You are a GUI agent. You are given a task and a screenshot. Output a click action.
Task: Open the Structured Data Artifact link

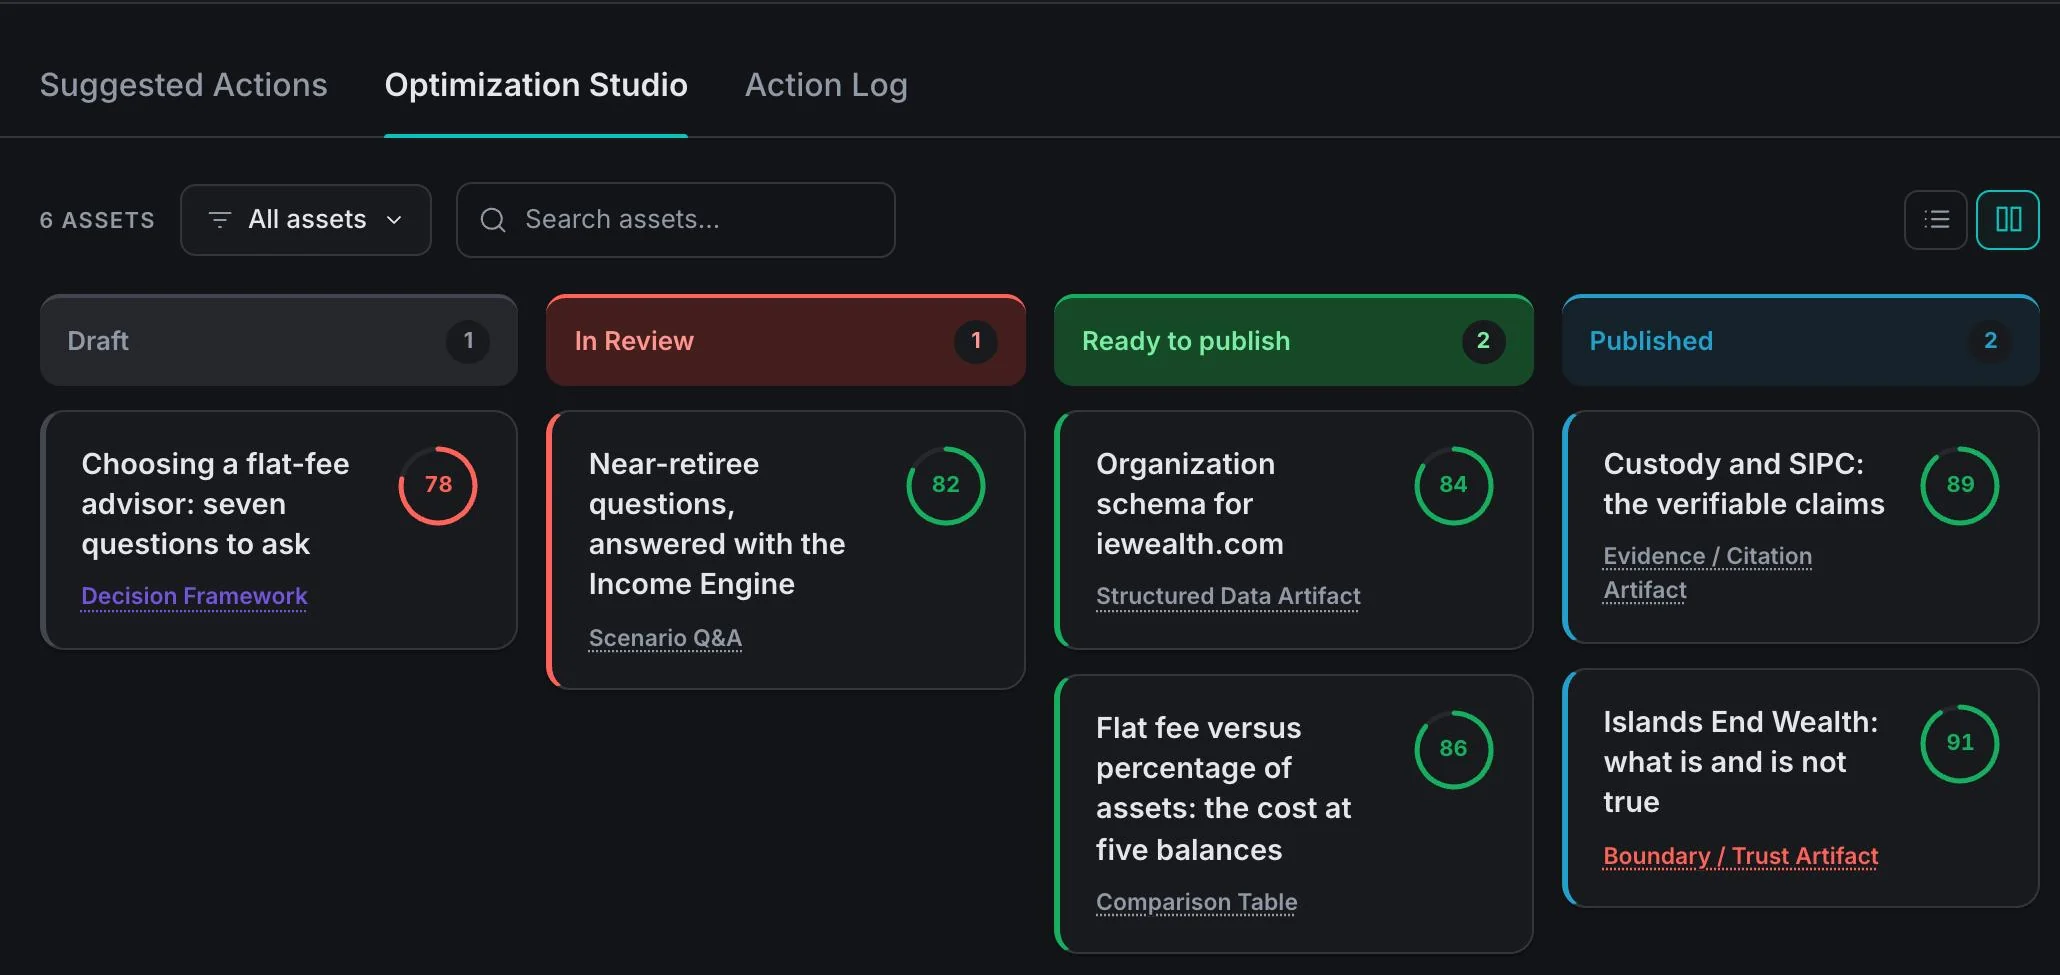click(1228, 596)
